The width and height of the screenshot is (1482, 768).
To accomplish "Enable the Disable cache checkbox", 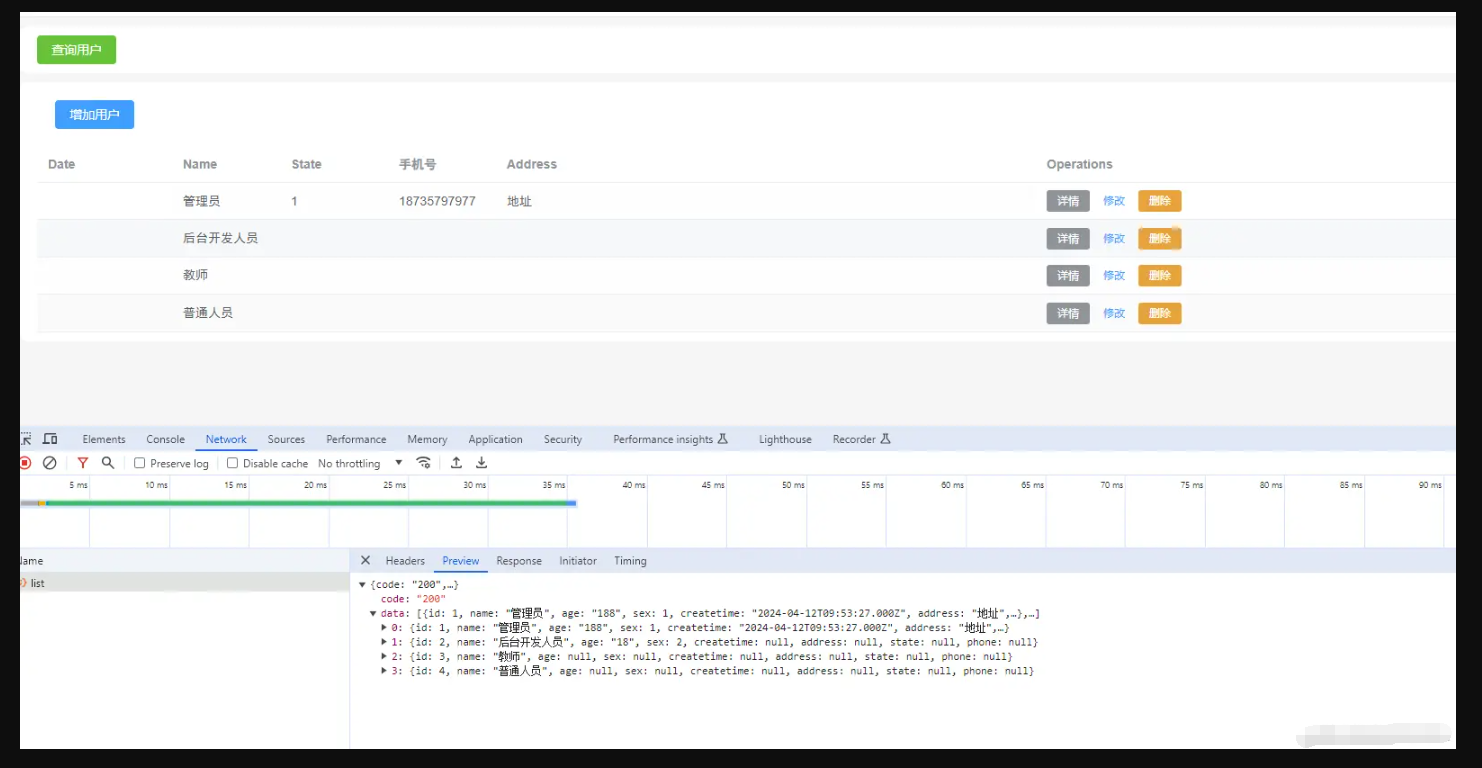I will point(232,463).
